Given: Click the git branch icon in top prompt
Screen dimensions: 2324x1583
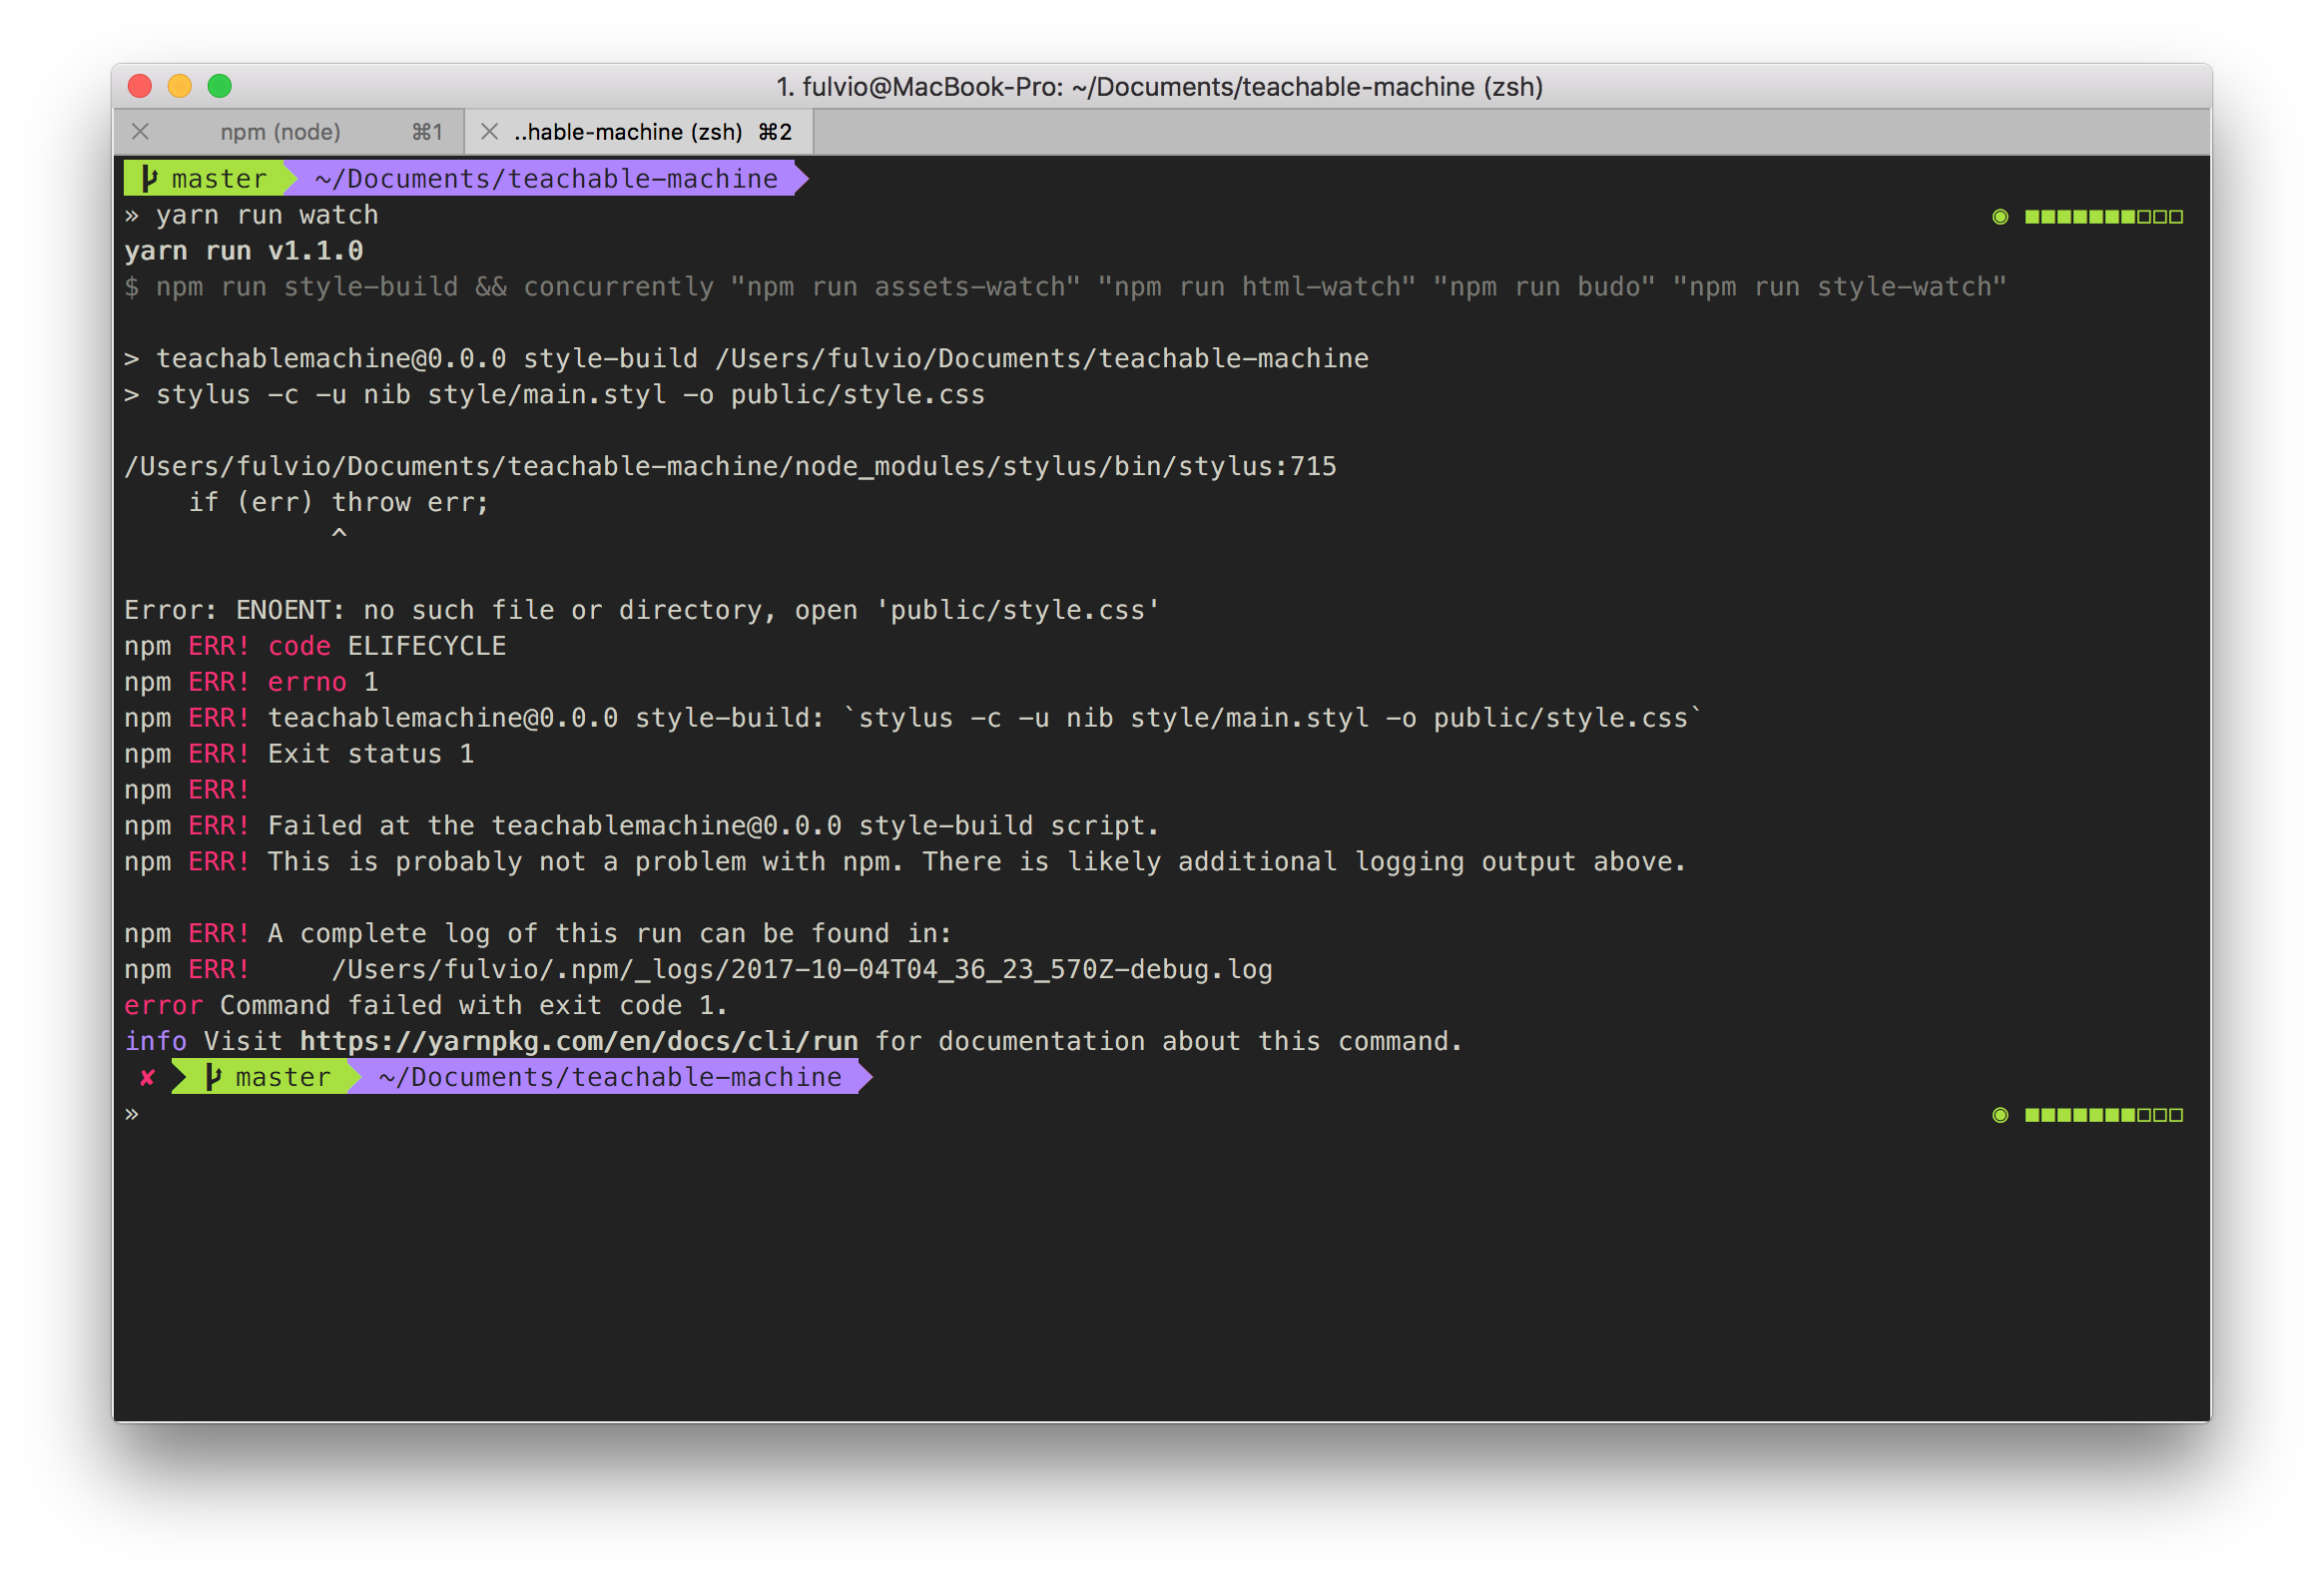Looking at the screenshot, I should coord(149,179).
